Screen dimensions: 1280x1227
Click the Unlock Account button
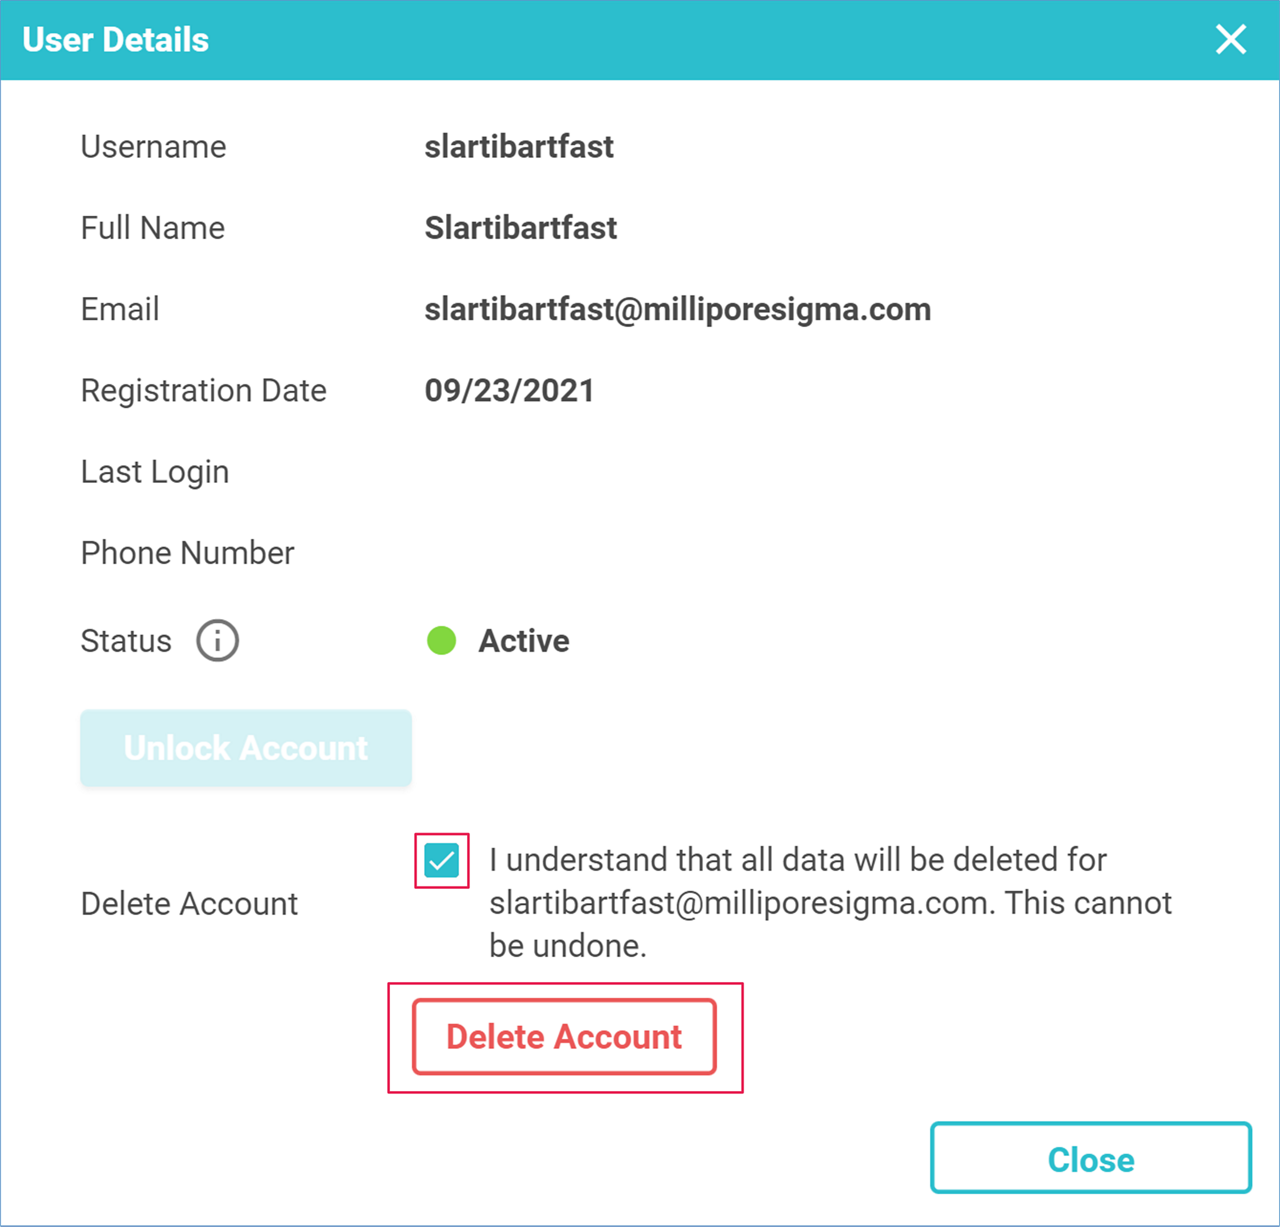[246, 748]
